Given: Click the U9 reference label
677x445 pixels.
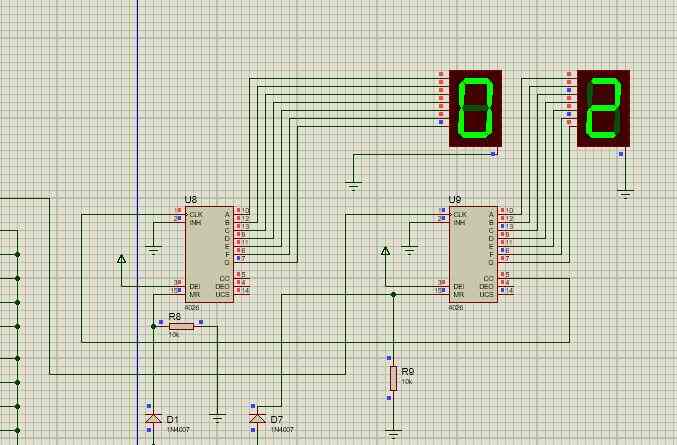Looking at the screenshot, I should (x=455, y=200).
